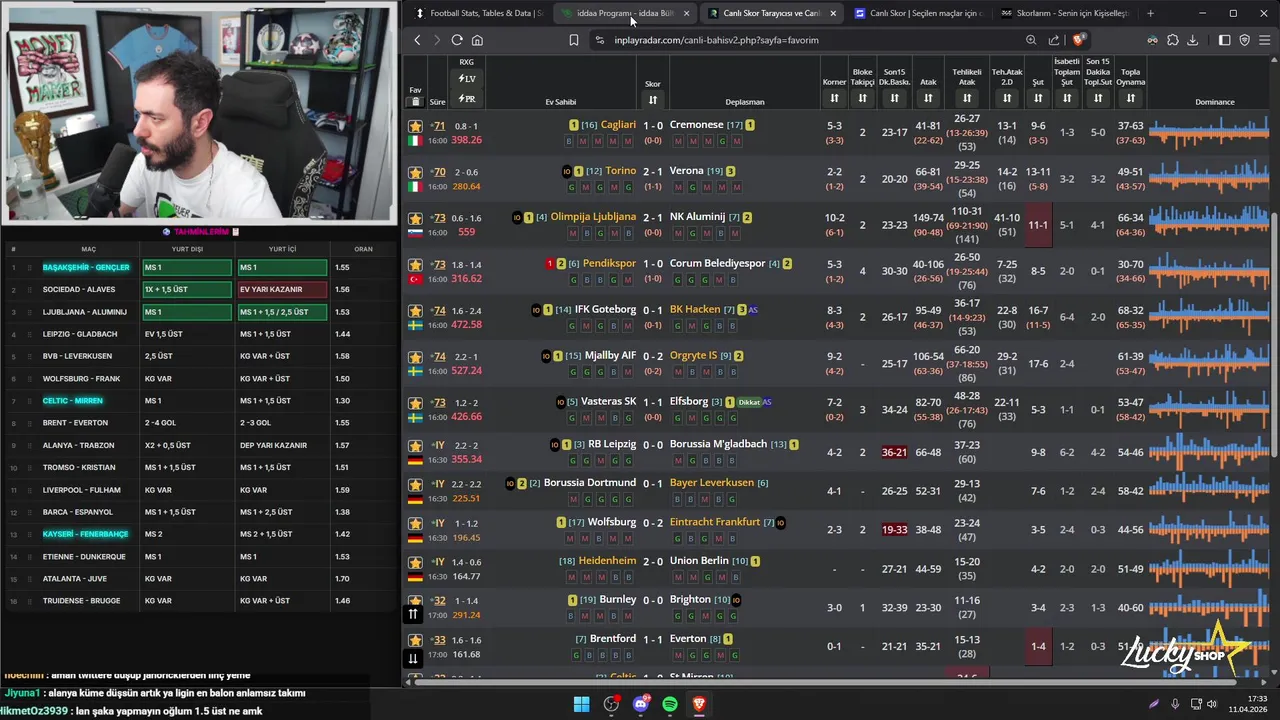Unfavorite the IFK Goteborg star
This screenshot has height=720, width=1280.
(x=415, y=311)
